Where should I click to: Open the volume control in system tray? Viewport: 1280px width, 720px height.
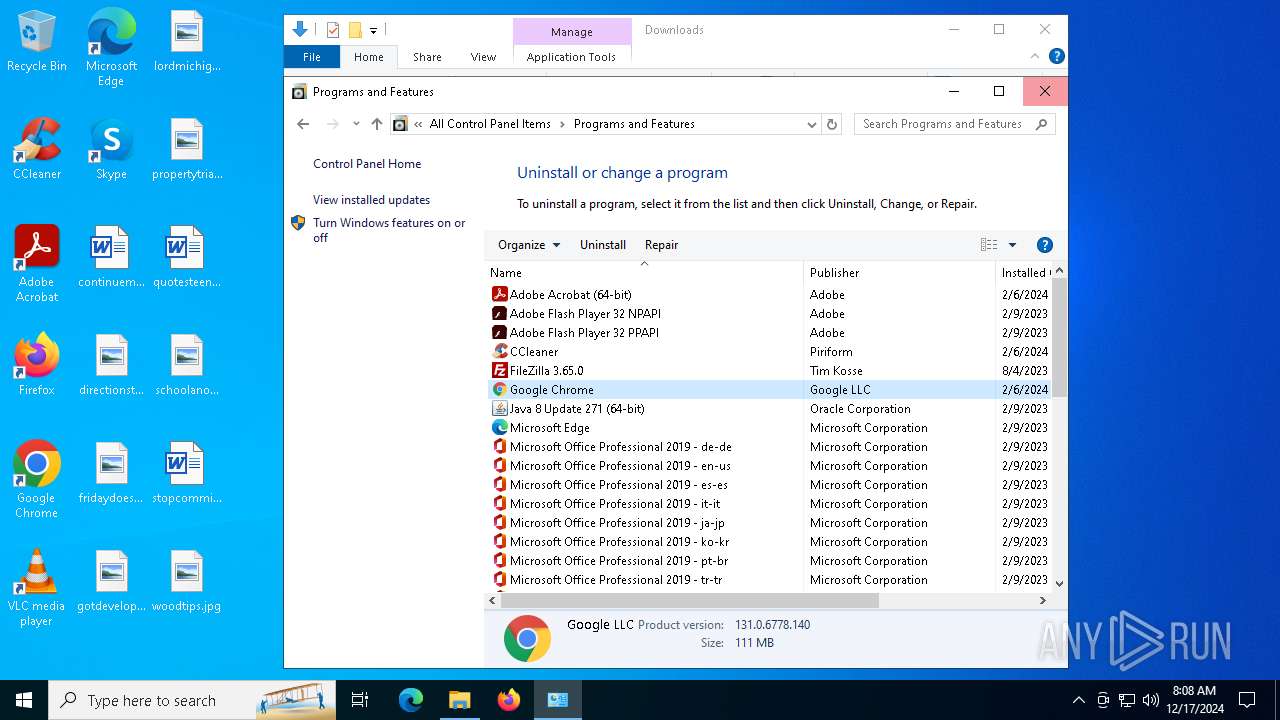coord(1150,700)
